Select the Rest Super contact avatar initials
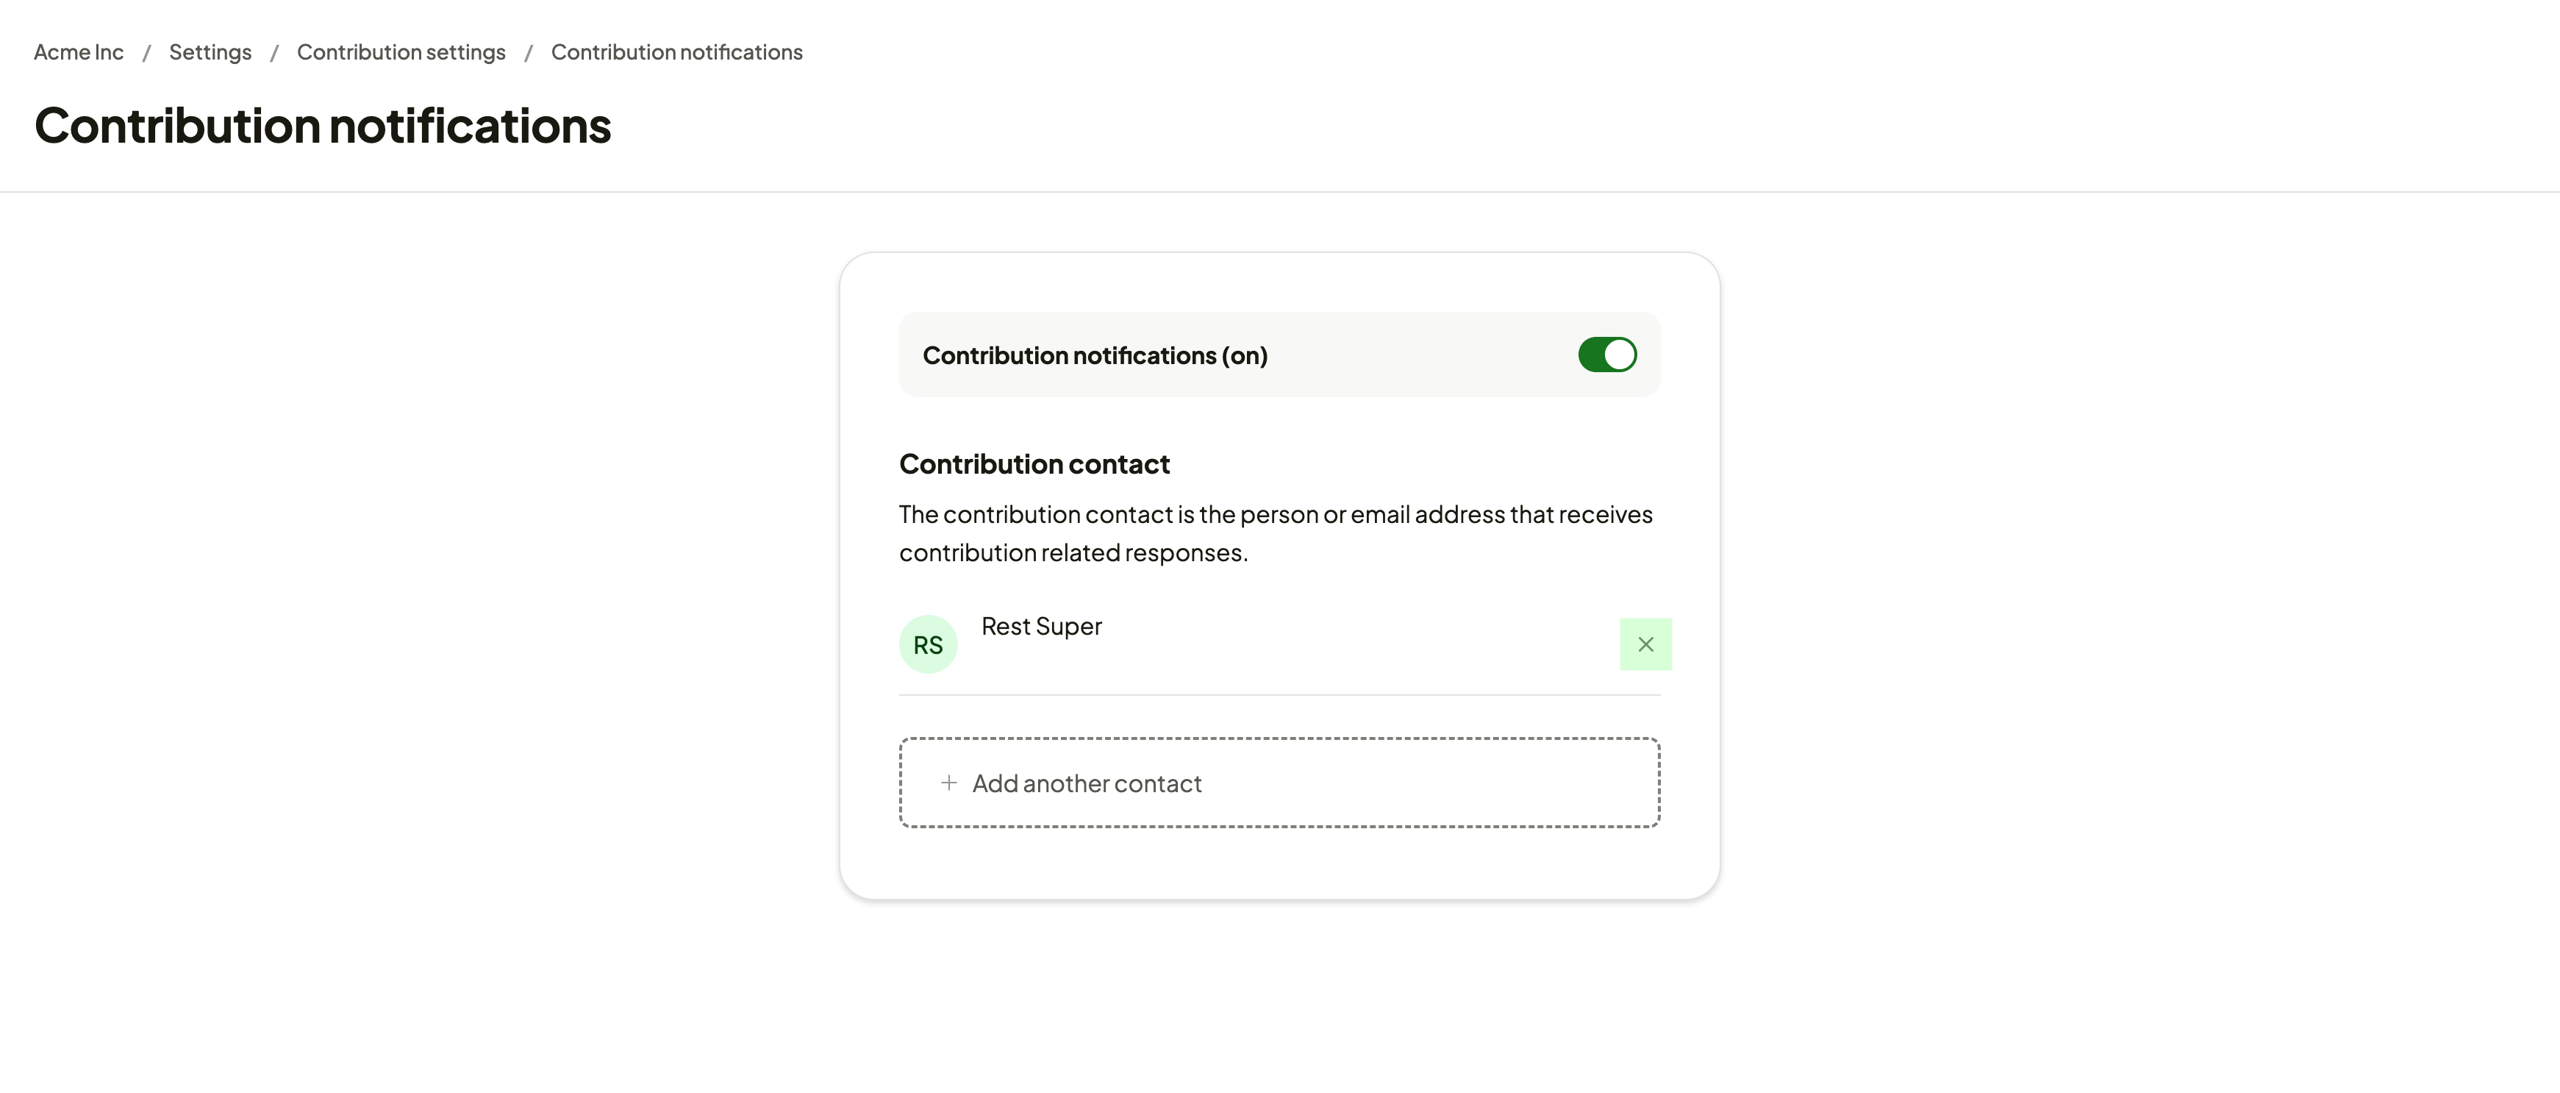This screenshot has width=2560, height=1093. 928,643
